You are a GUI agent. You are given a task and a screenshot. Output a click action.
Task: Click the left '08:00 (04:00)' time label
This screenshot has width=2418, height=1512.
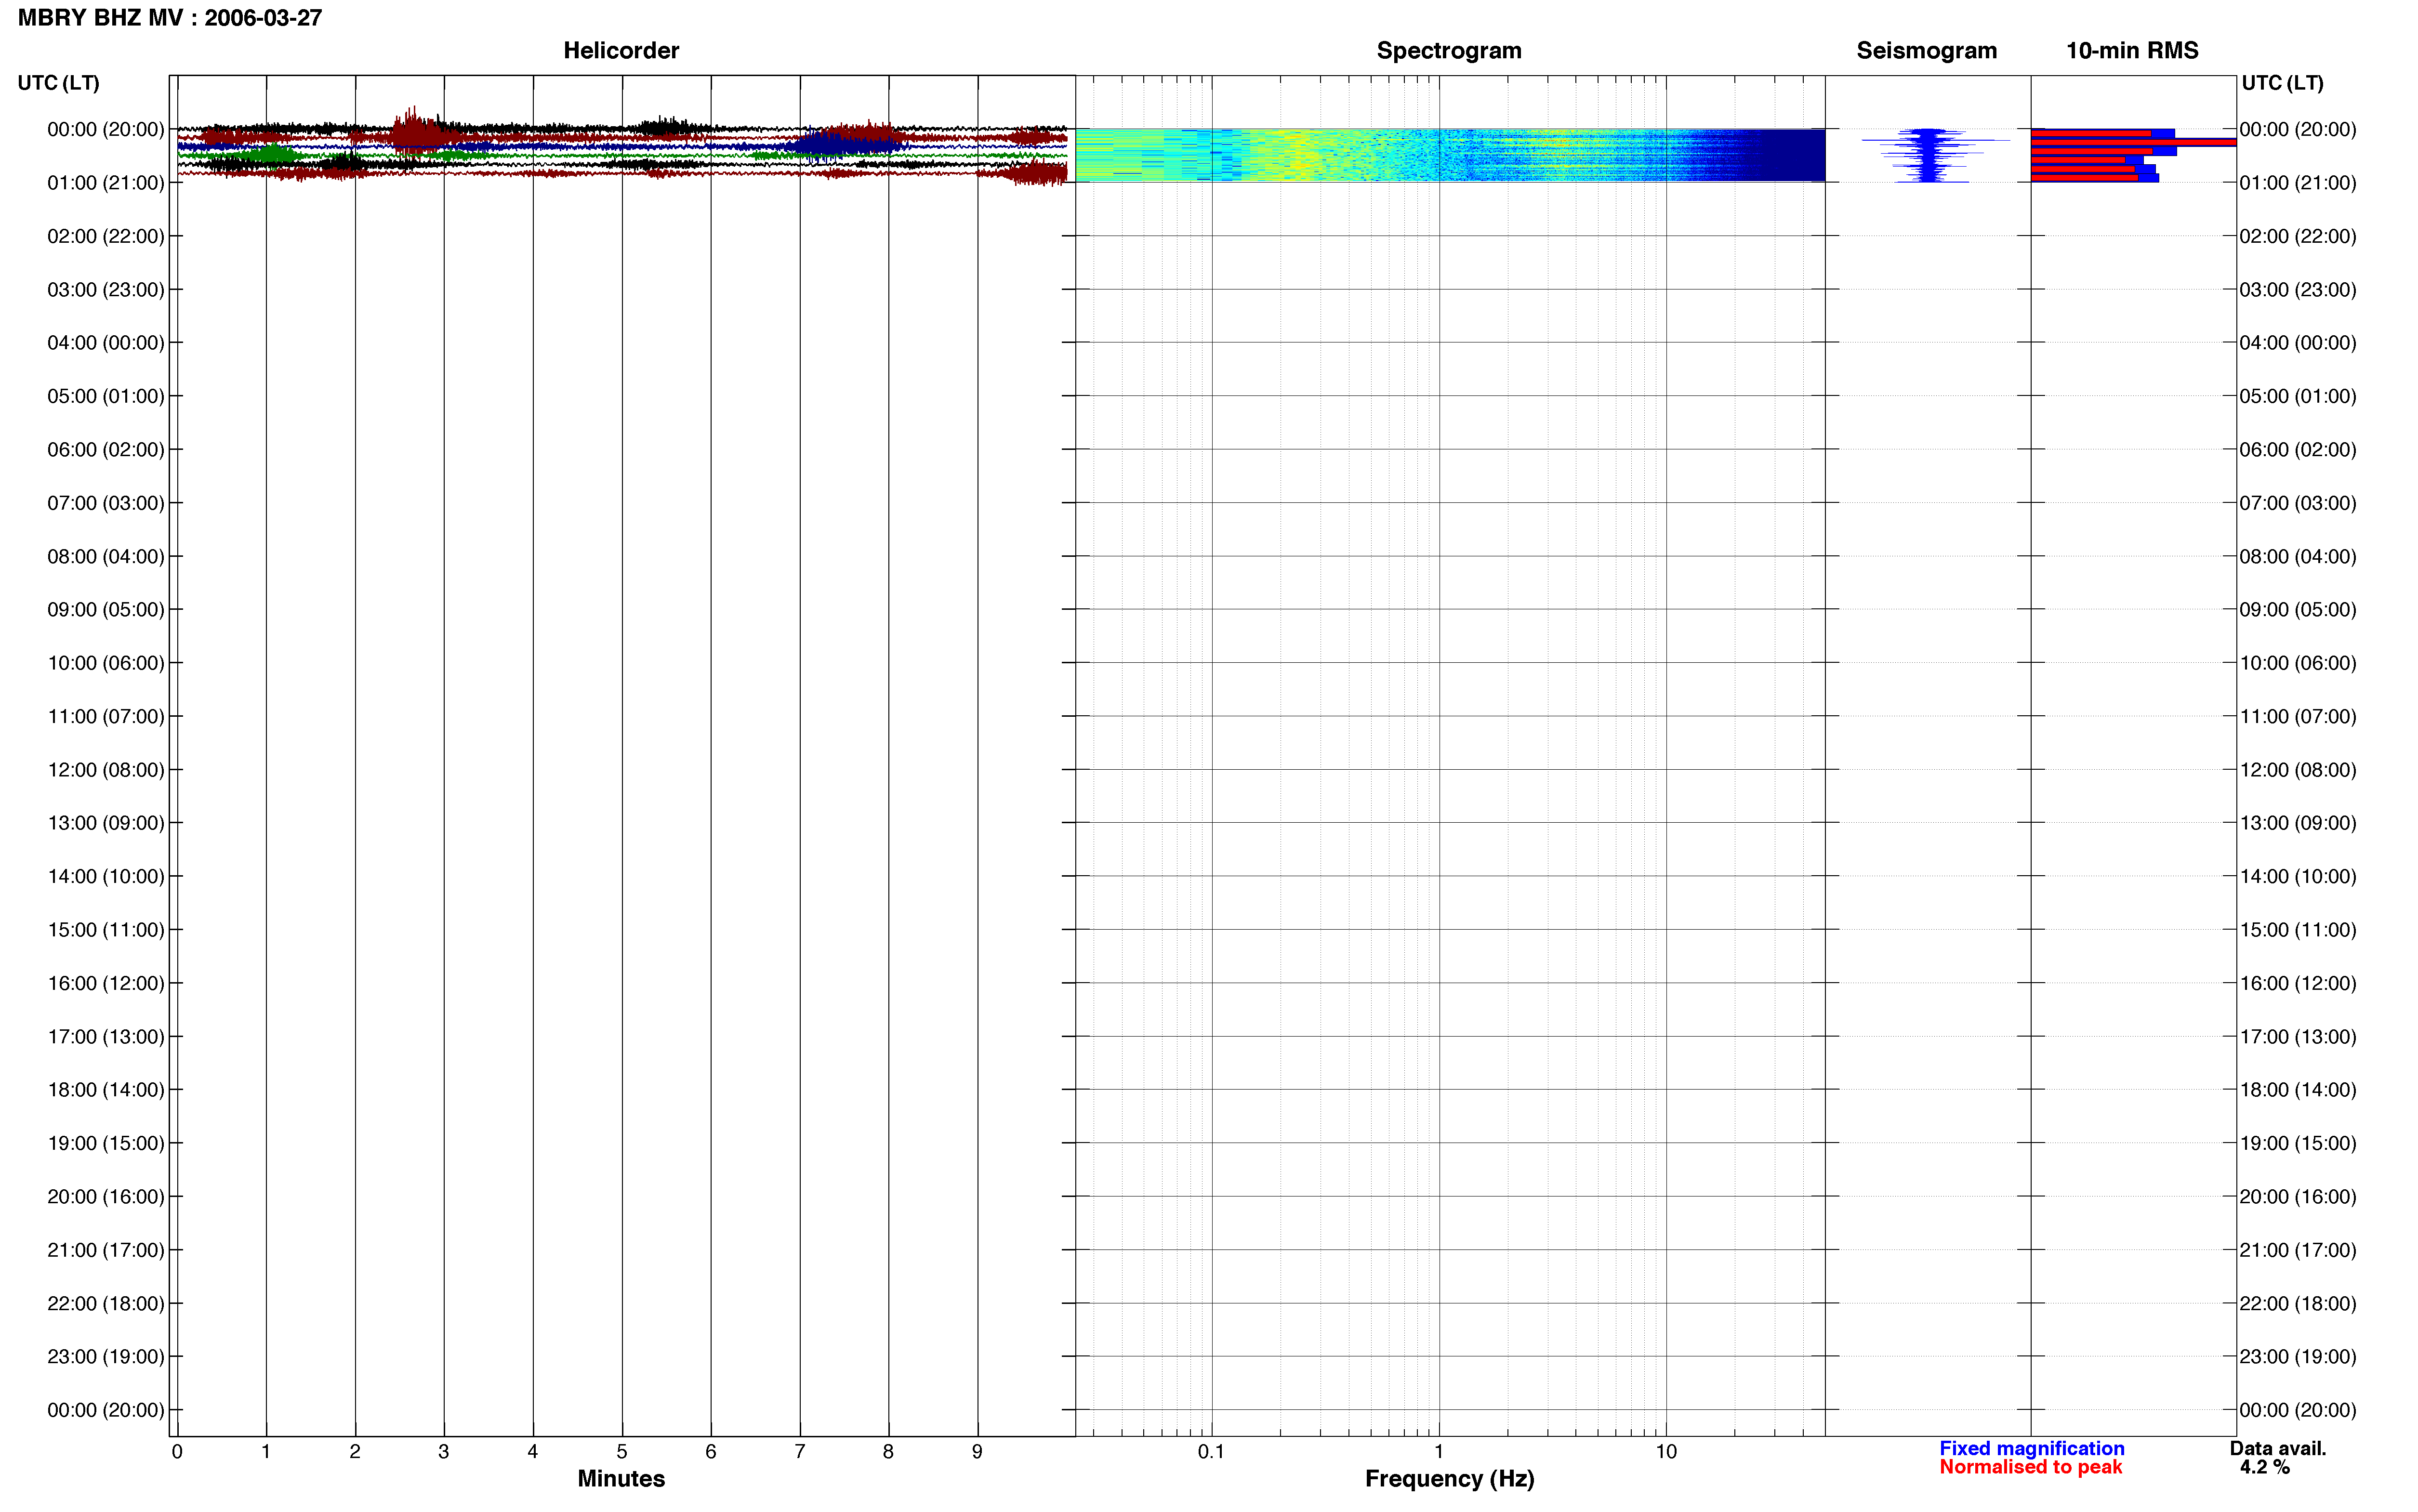tap(106, 557)
